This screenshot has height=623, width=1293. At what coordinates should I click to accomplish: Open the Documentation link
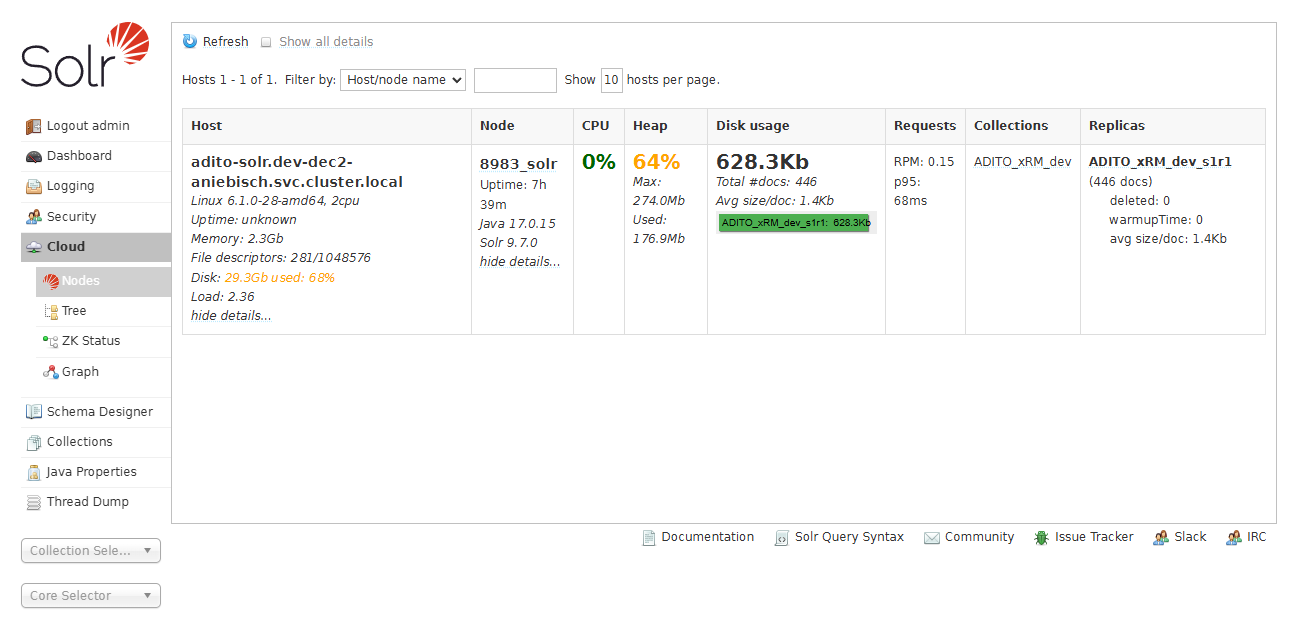(x=707, y=537)
